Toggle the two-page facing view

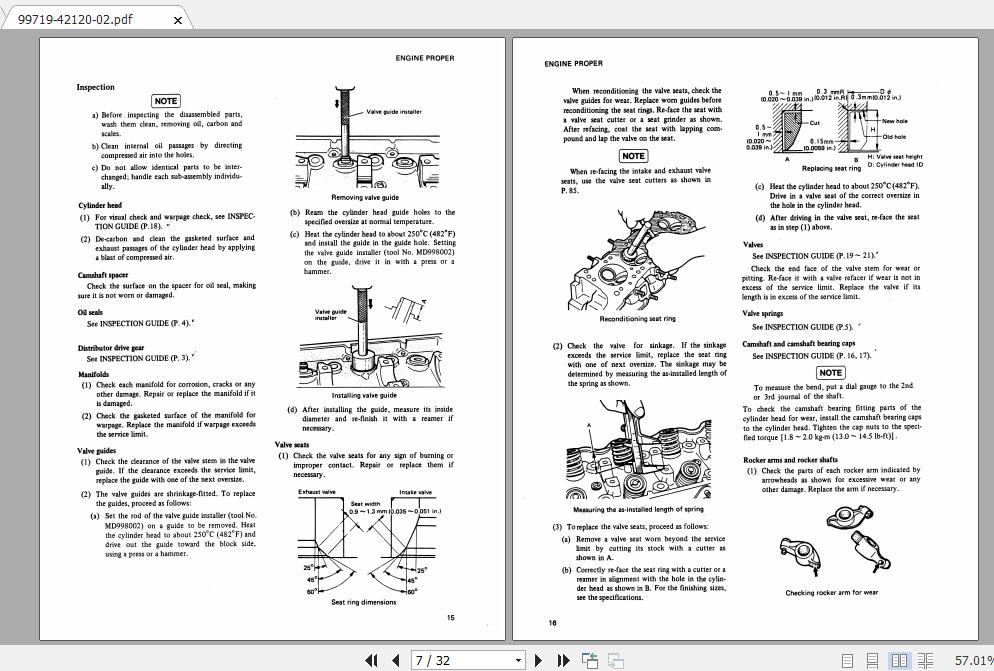tap(900, 660)
